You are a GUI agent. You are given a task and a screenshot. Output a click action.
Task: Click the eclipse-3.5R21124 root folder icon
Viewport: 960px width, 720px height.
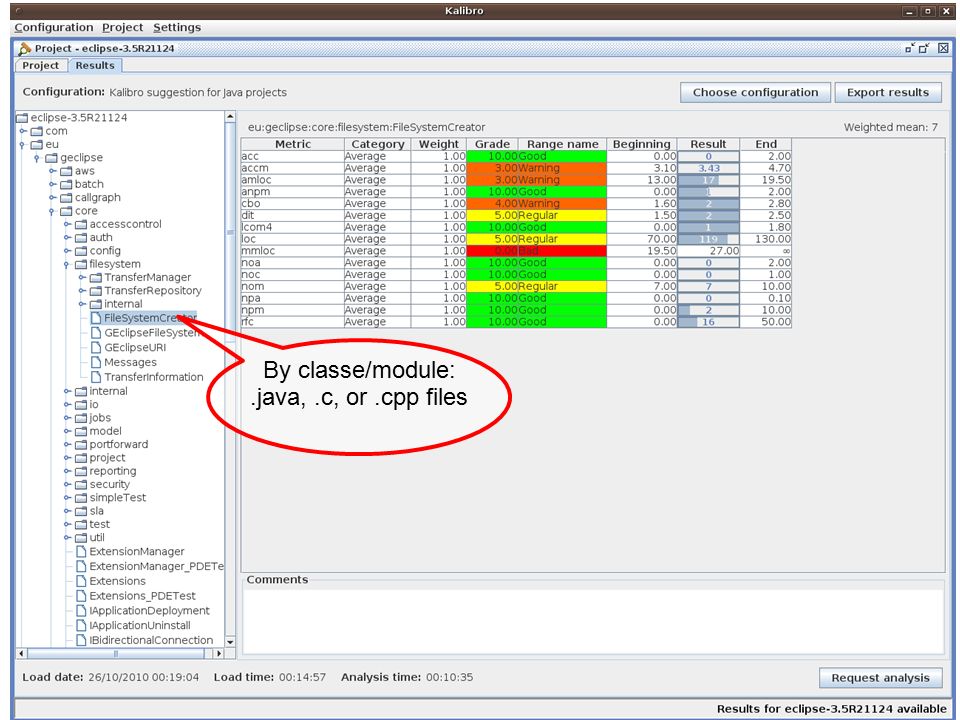(x=23, y=118)
